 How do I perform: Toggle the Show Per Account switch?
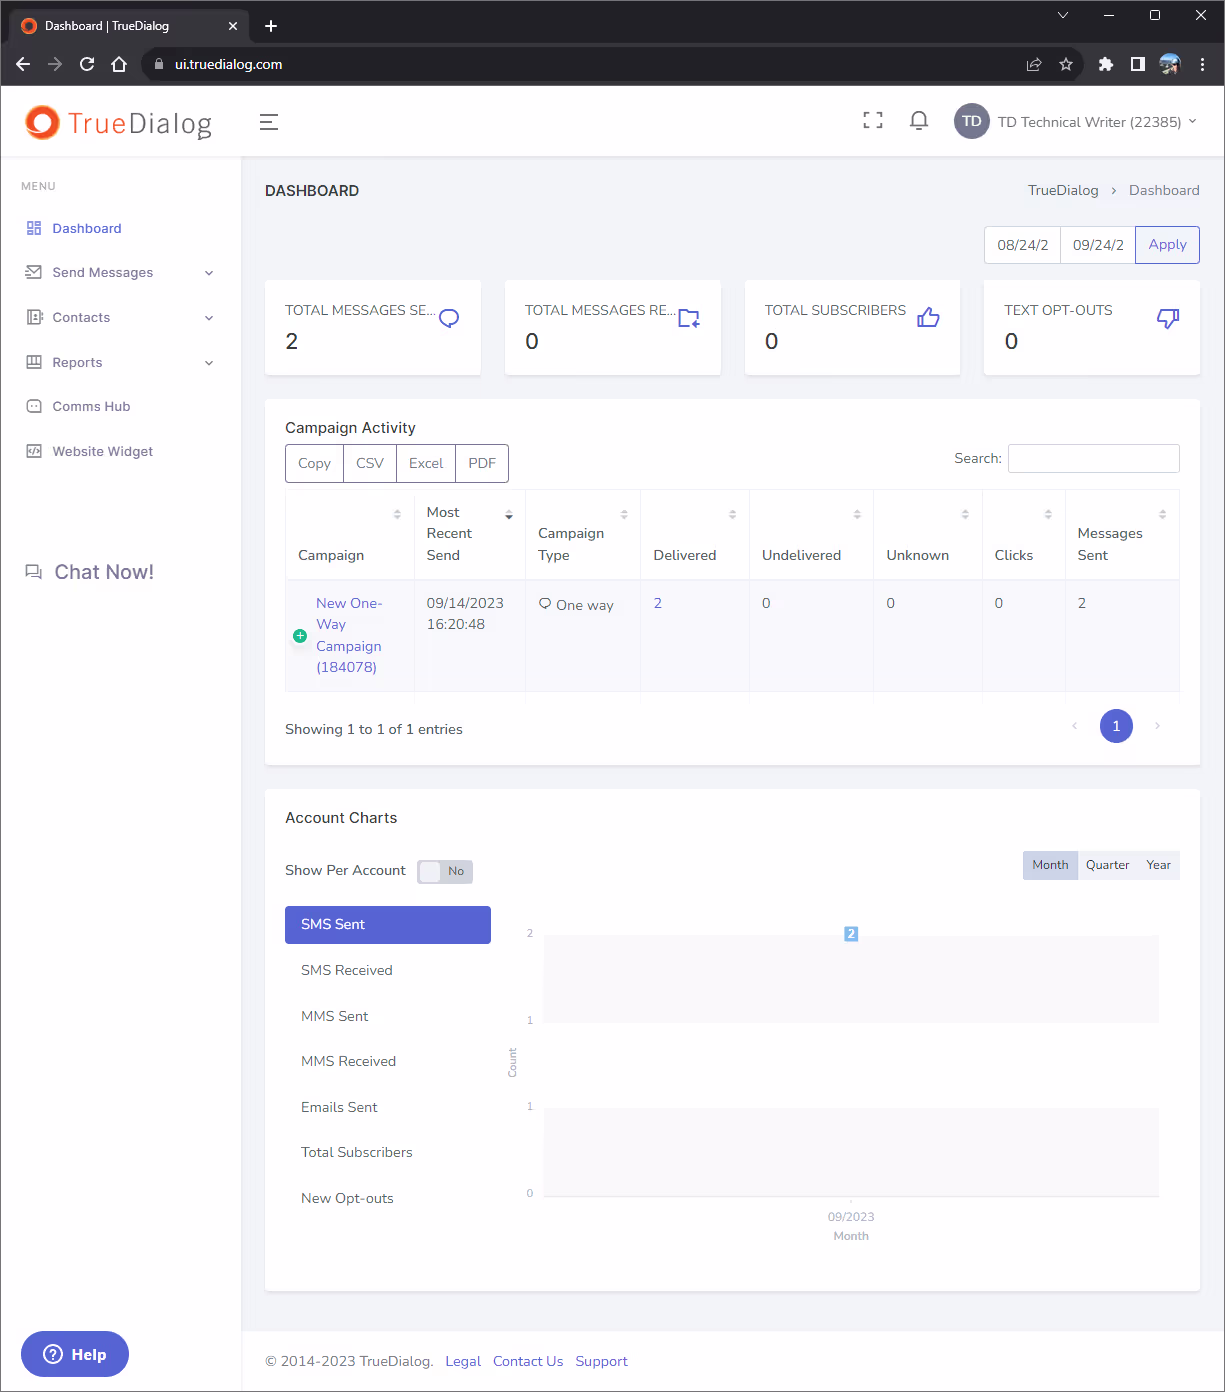click(445, 871)
